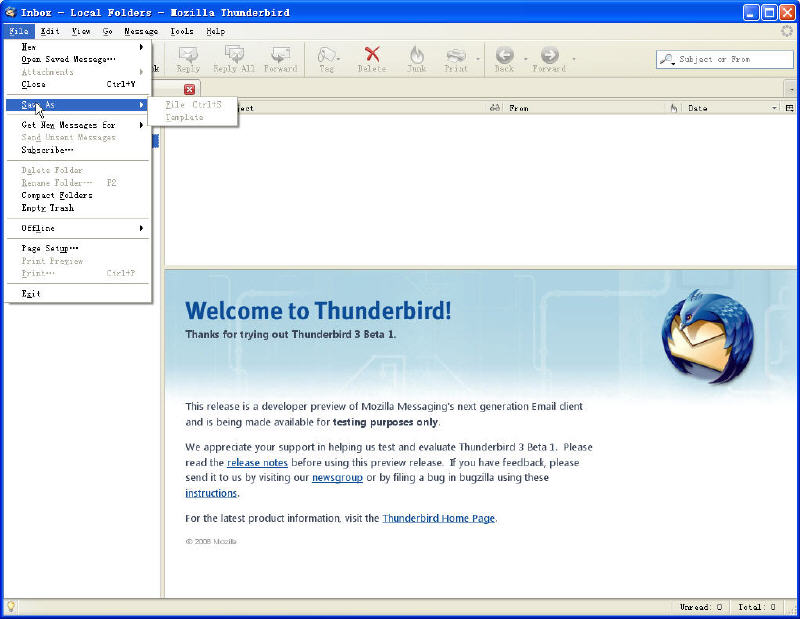Expand the Offline submenu
Viewport: 800px width, 619px height.
click(x=141, y=228)
